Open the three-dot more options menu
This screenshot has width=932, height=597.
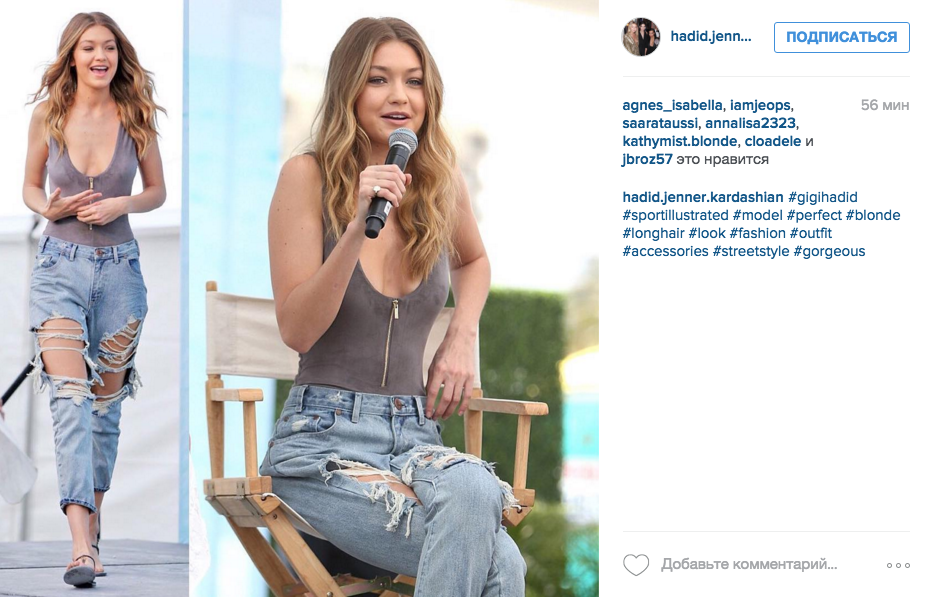pyautogui.click(x=898, y=565)
